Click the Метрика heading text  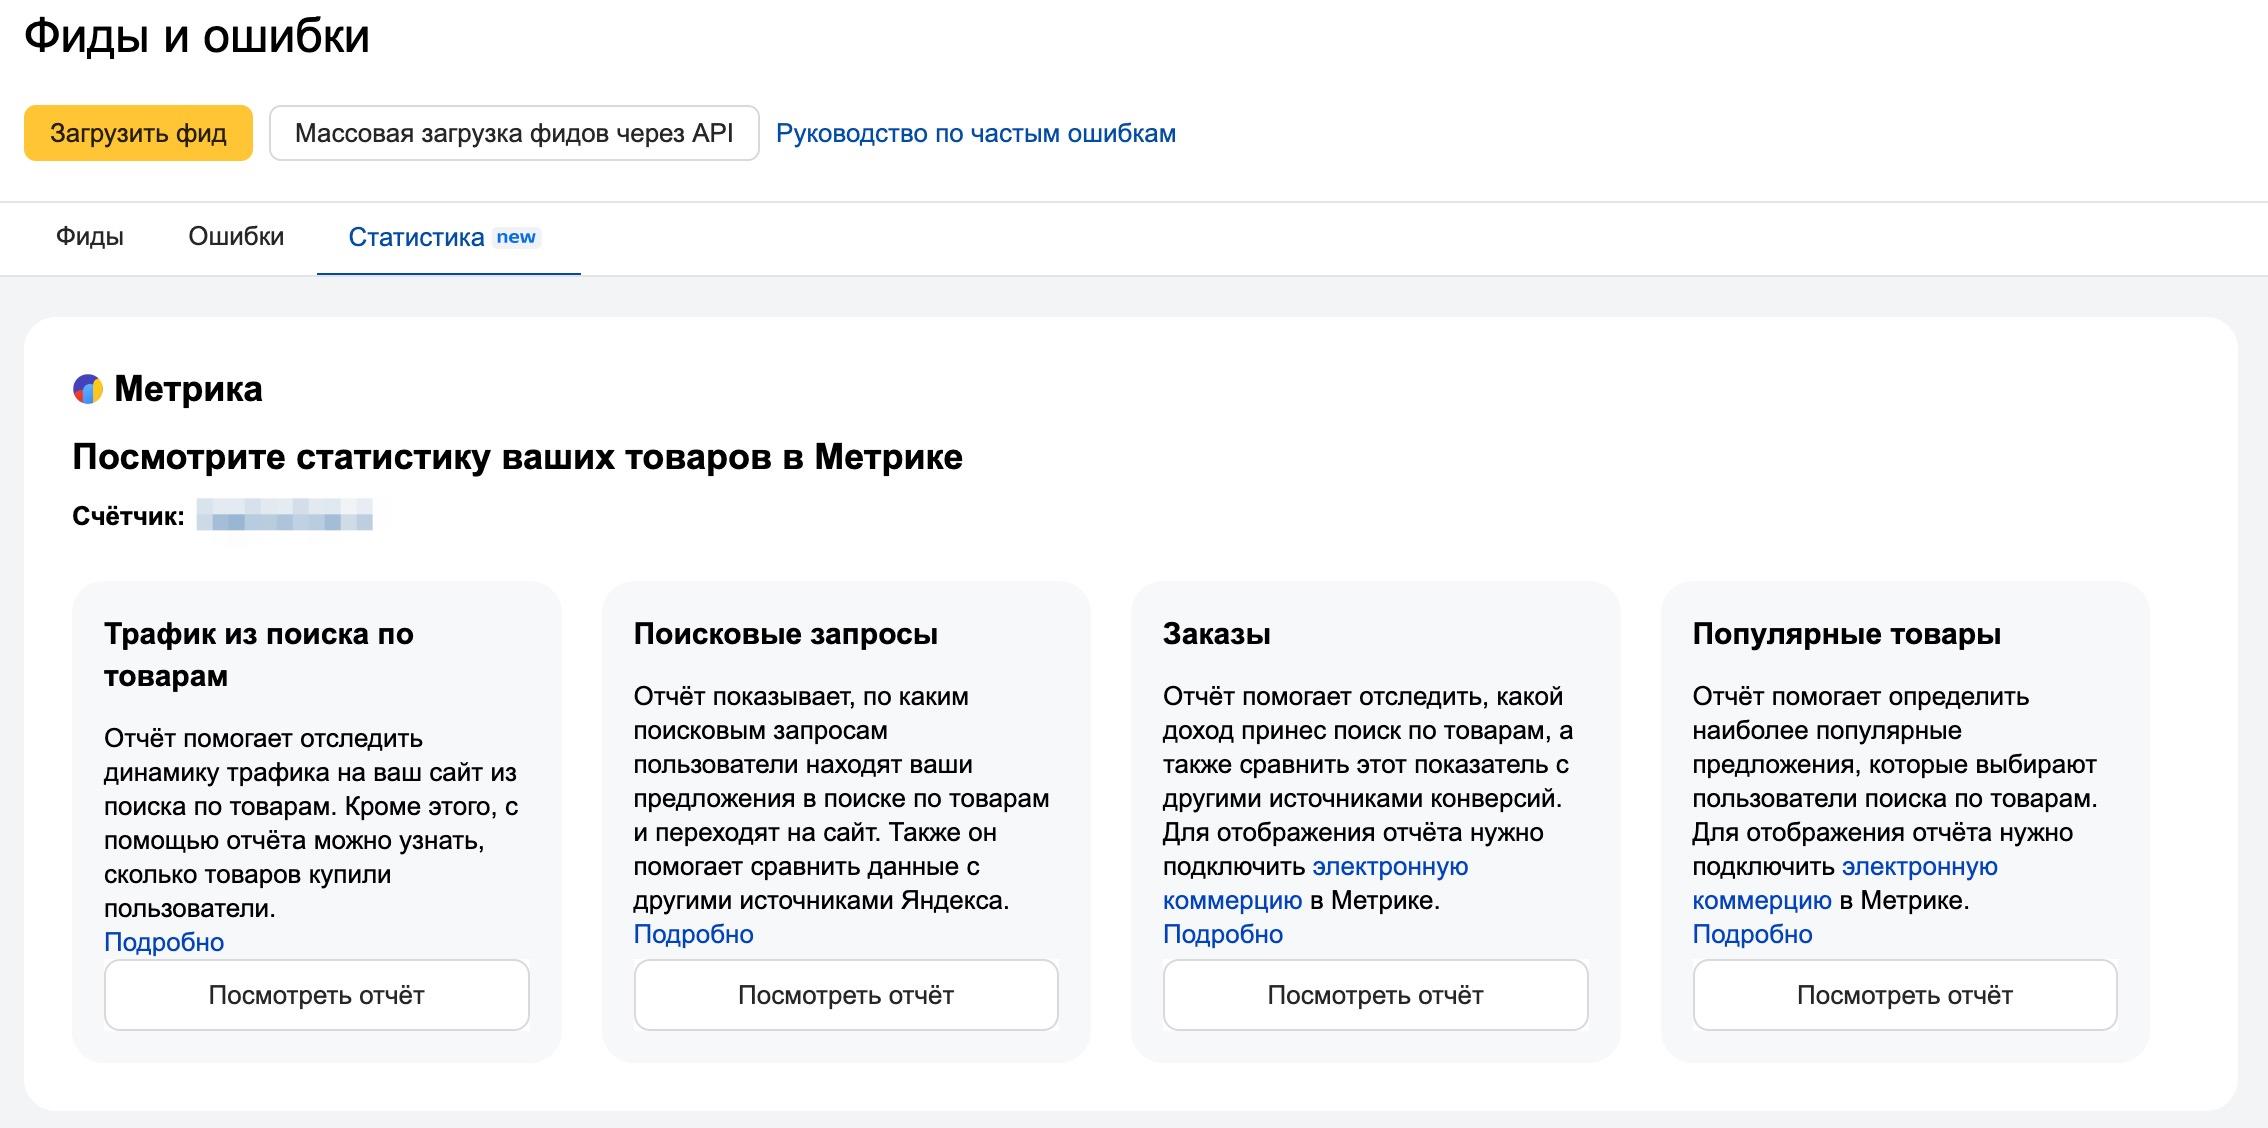click(188, 389)
